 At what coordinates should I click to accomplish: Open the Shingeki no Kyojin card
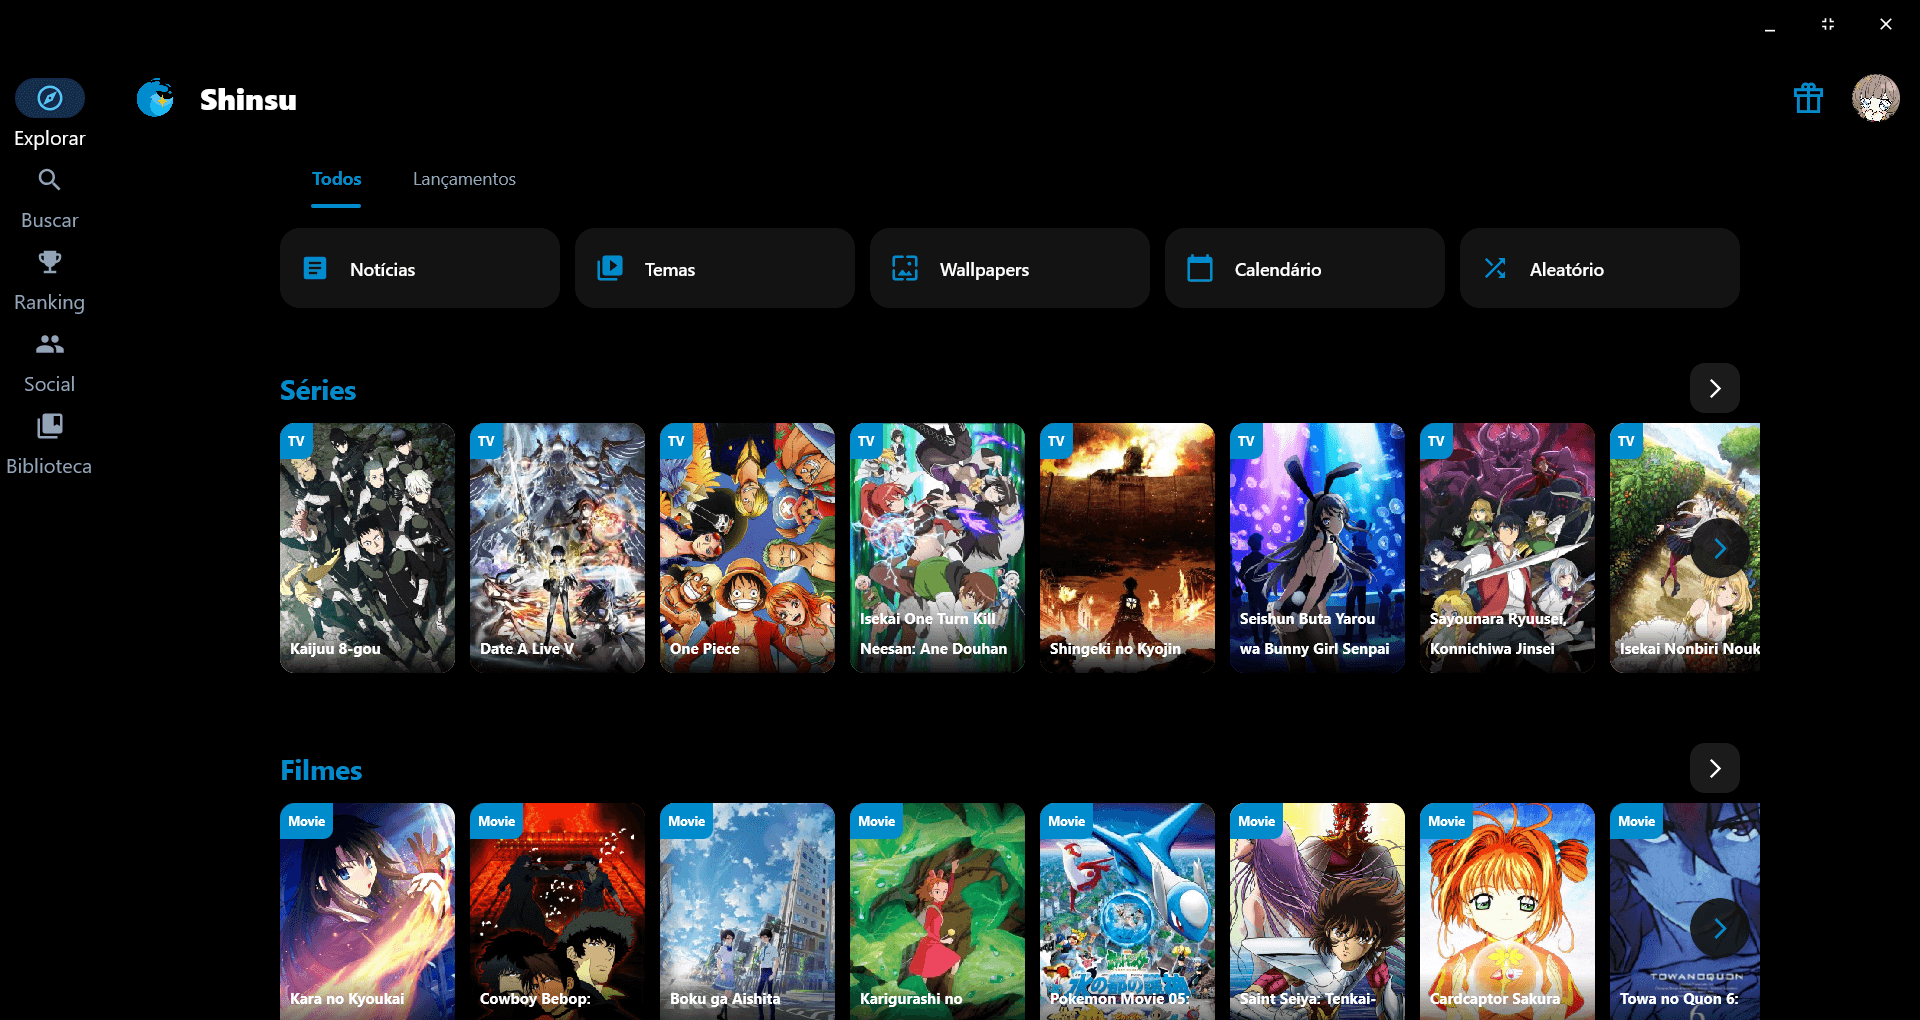pyautogui.click(x=1127, y=548)
